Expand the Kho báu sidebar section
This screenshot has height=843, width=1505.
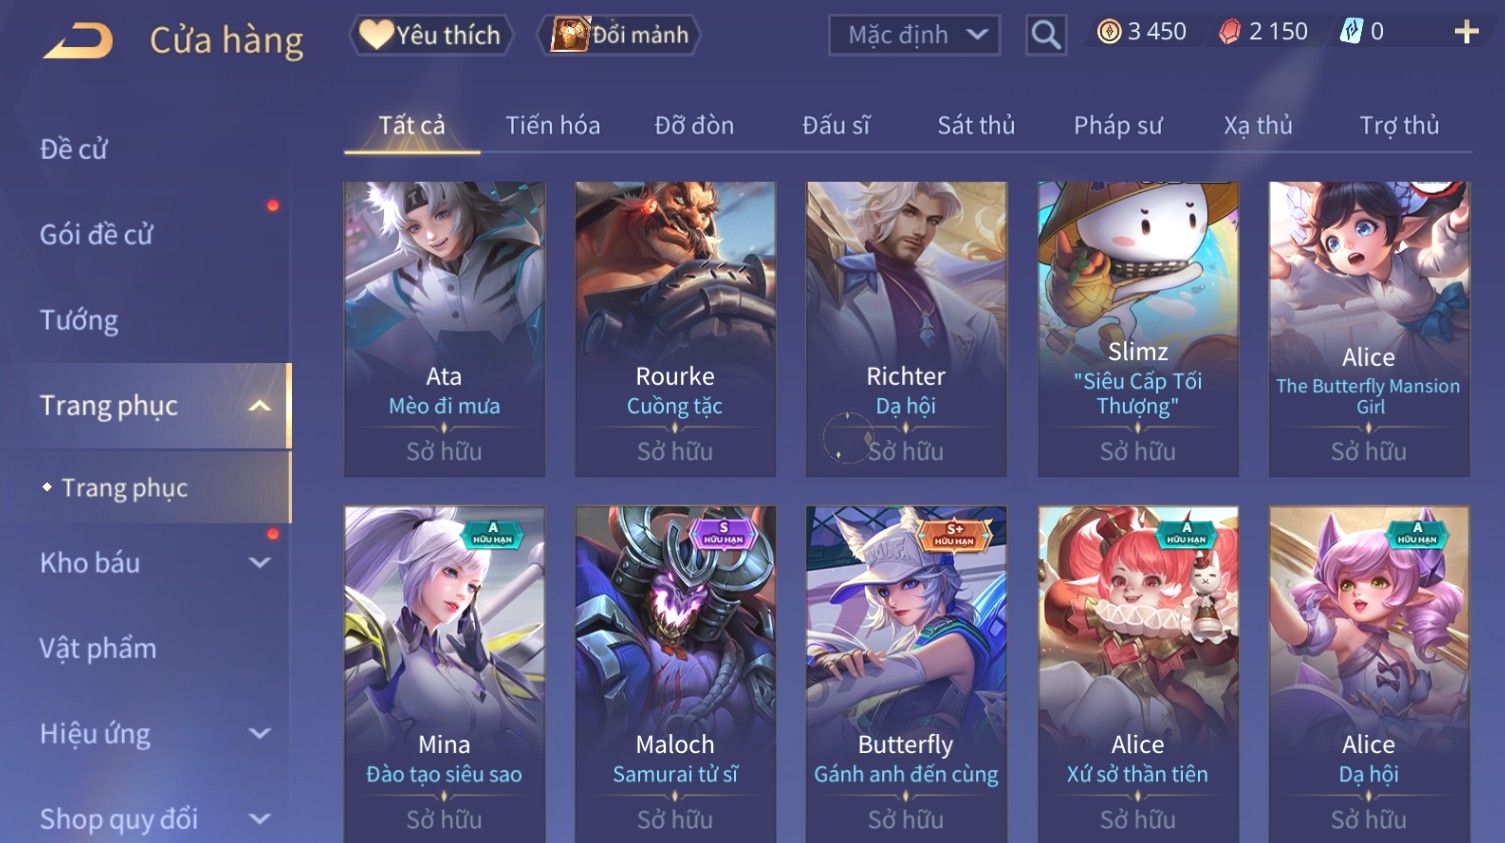(259, 563)
